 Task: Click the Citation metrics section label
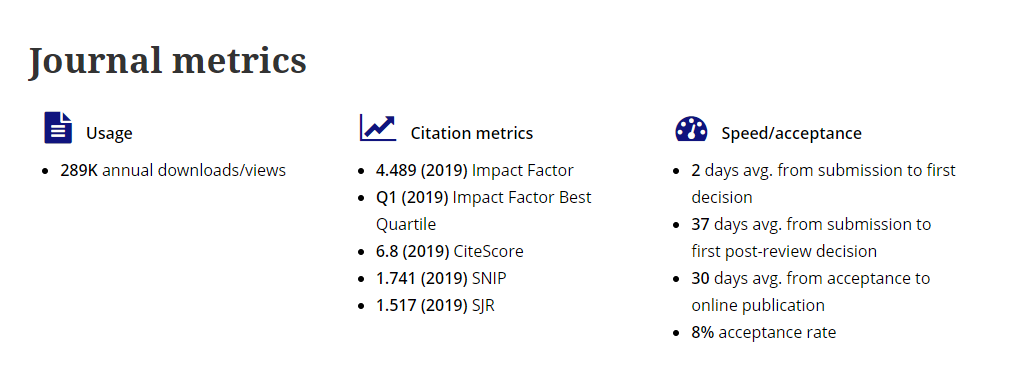point(471,133)
